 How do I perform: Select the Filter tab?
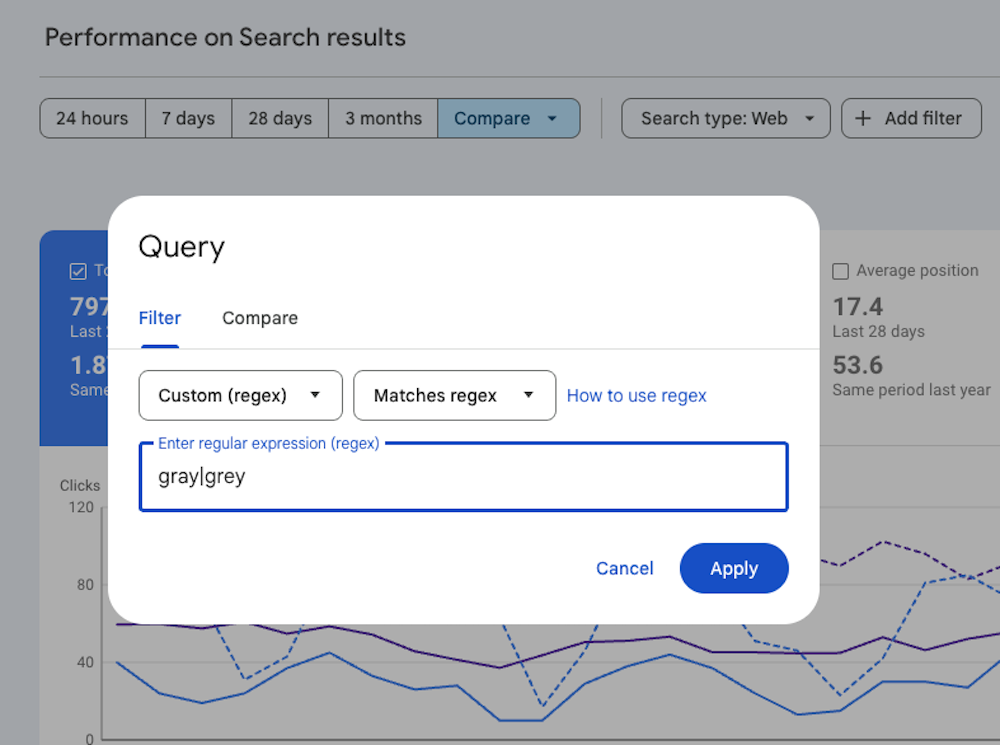(159, 318)
